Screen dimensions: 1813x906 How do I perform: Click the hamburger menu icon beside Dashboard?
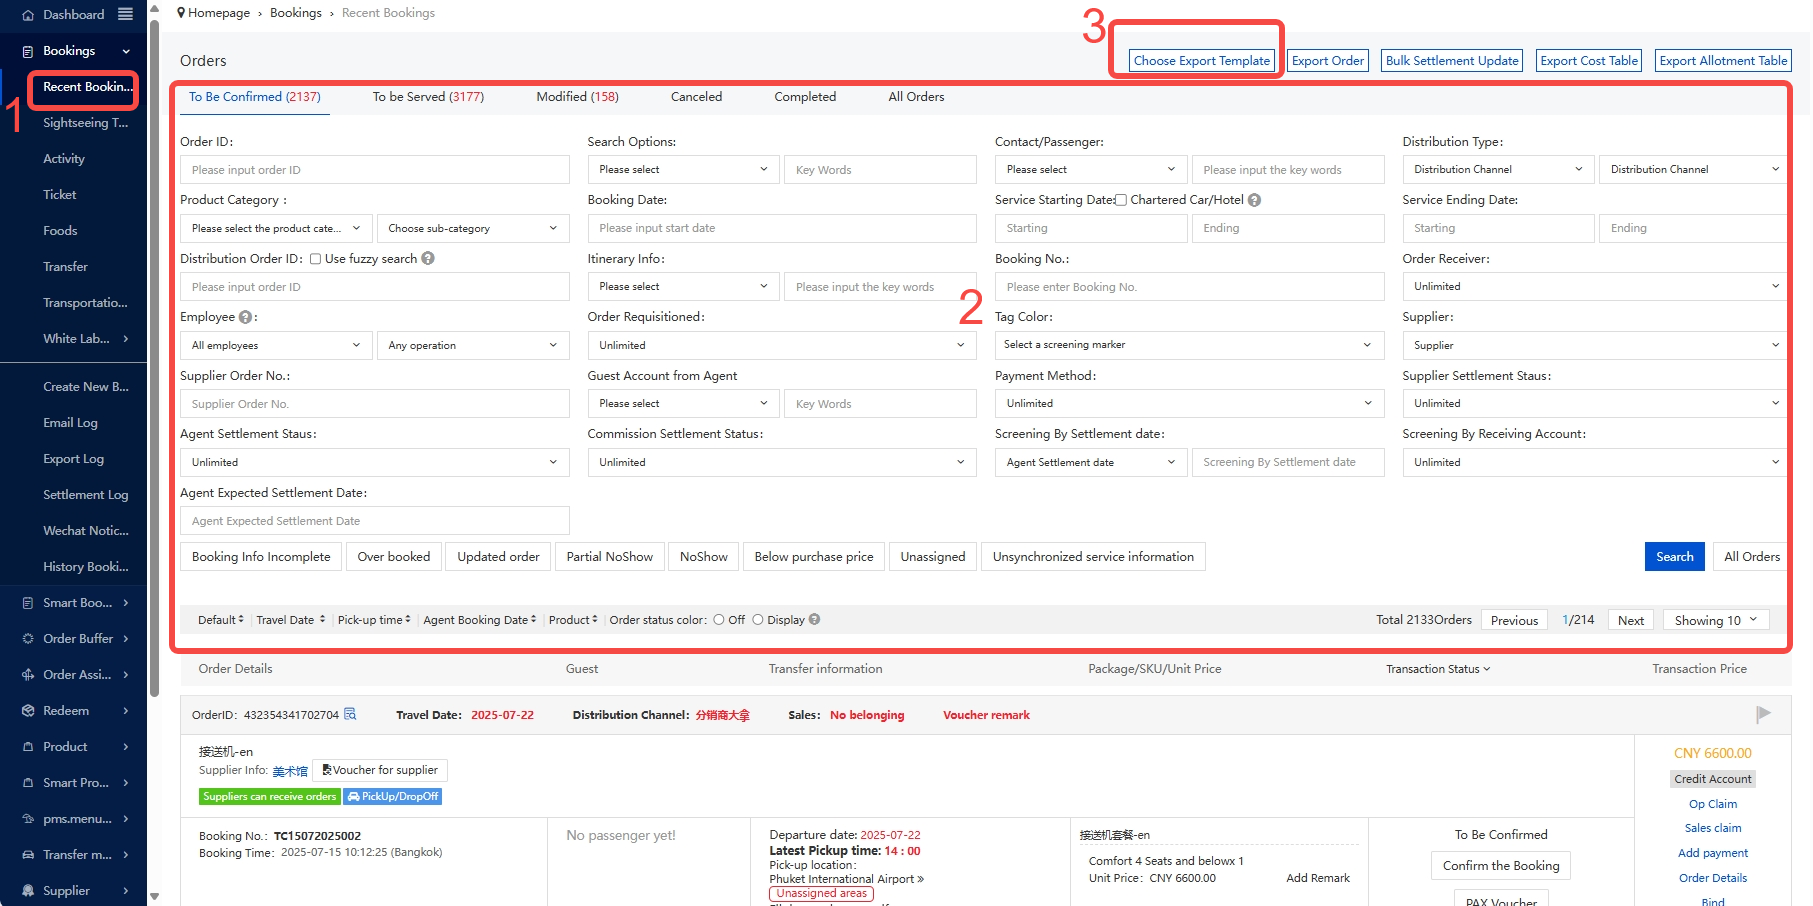pos(125,14)
